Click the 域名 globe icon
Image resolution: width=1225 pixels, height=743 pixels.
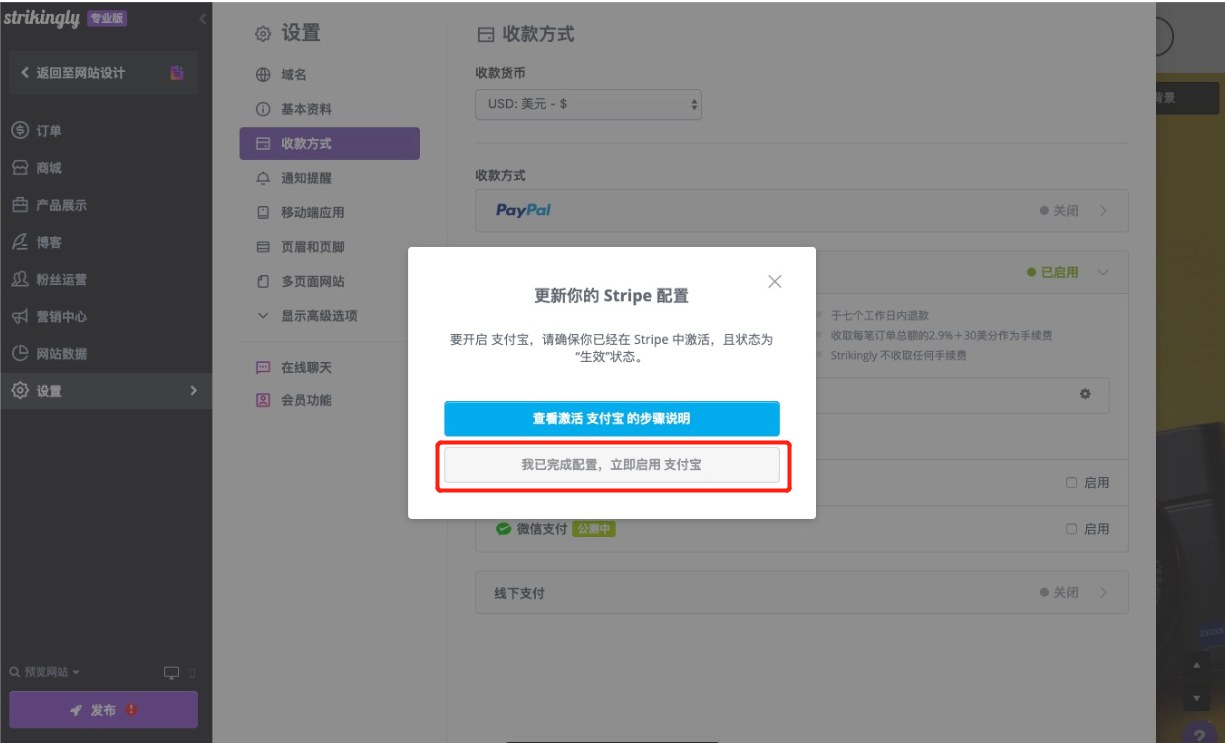pyautogui.click(x=263, y=75)
